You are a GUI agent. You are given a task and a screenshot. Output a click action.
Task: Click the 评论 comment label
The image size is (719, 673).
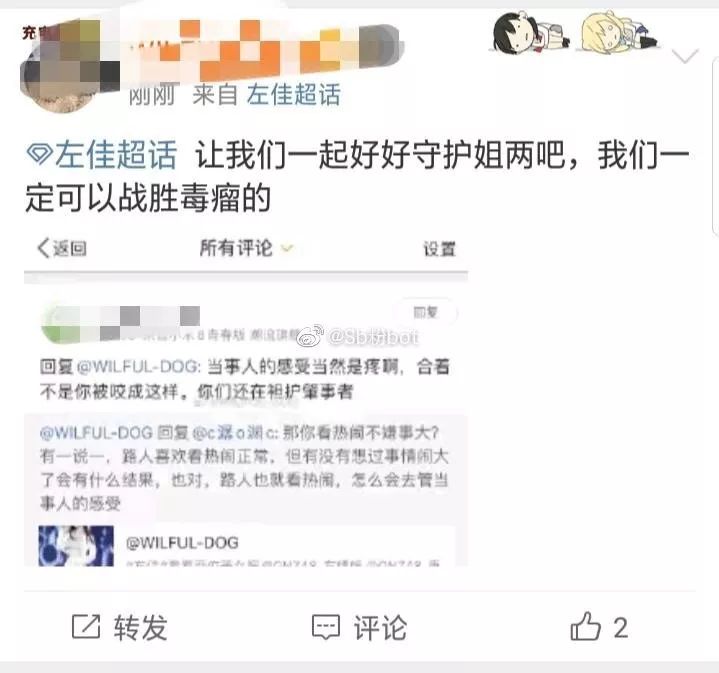pyautogui.click(x=380, y=627)
